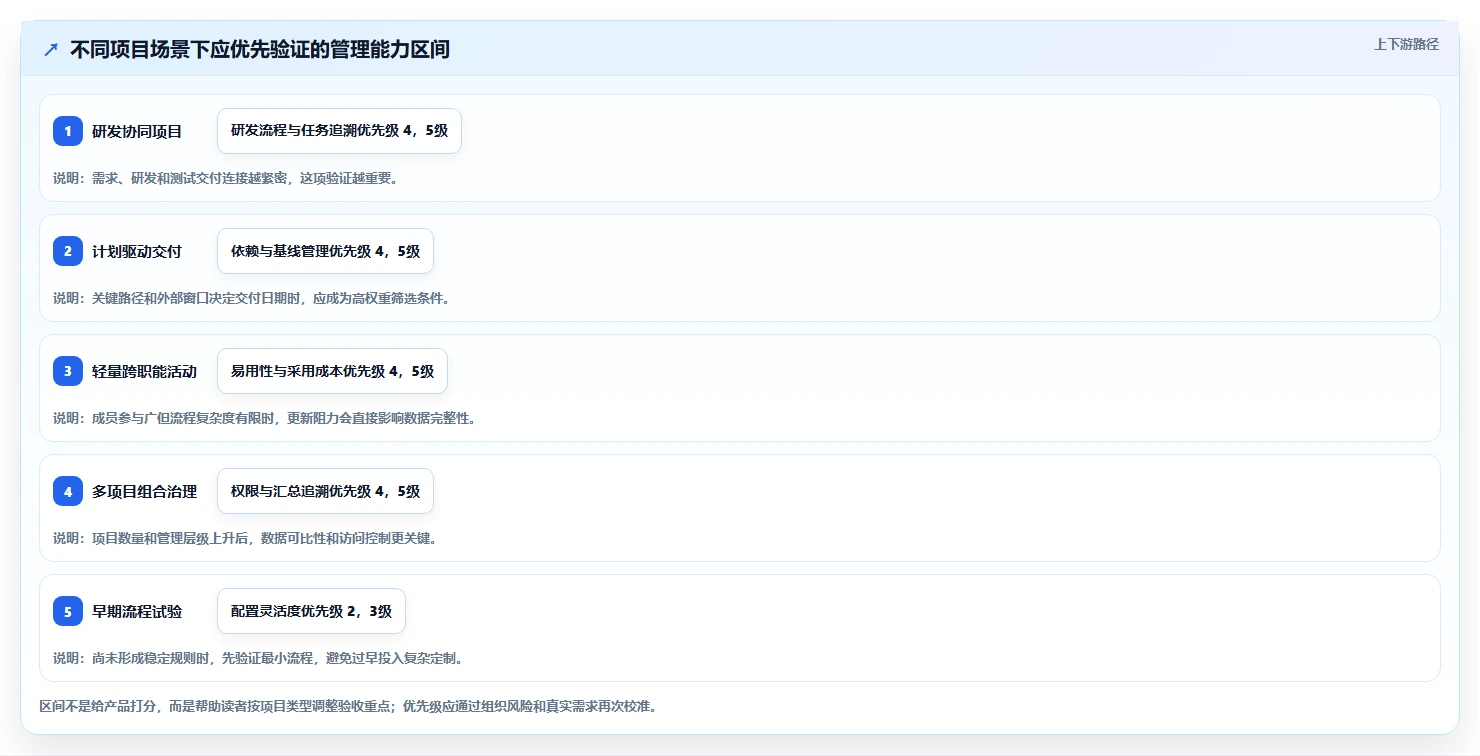
Task: Click the note starting 说明：成员参与广但流程复杂度
Action: [x=265, y=418]
